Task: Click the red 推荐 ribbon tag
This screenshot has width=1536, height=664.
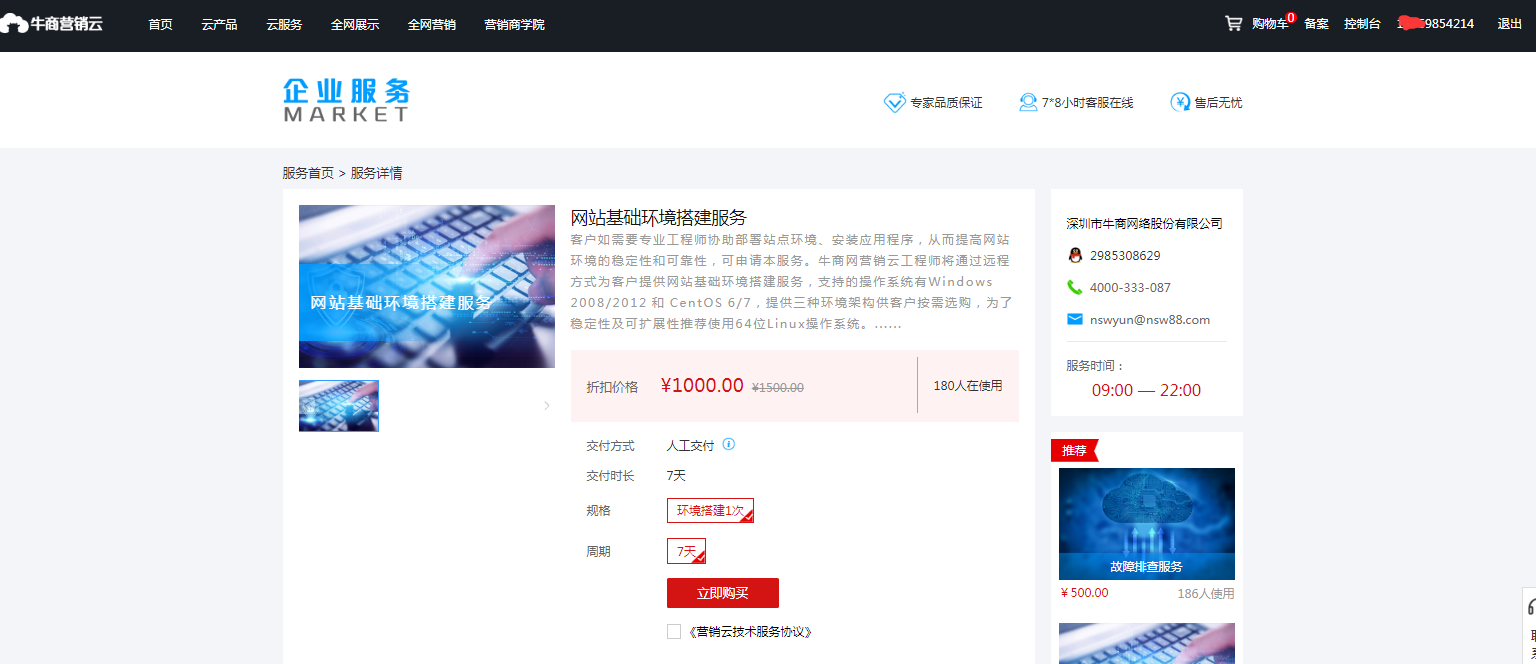Action: click(x=1075, y=451)
